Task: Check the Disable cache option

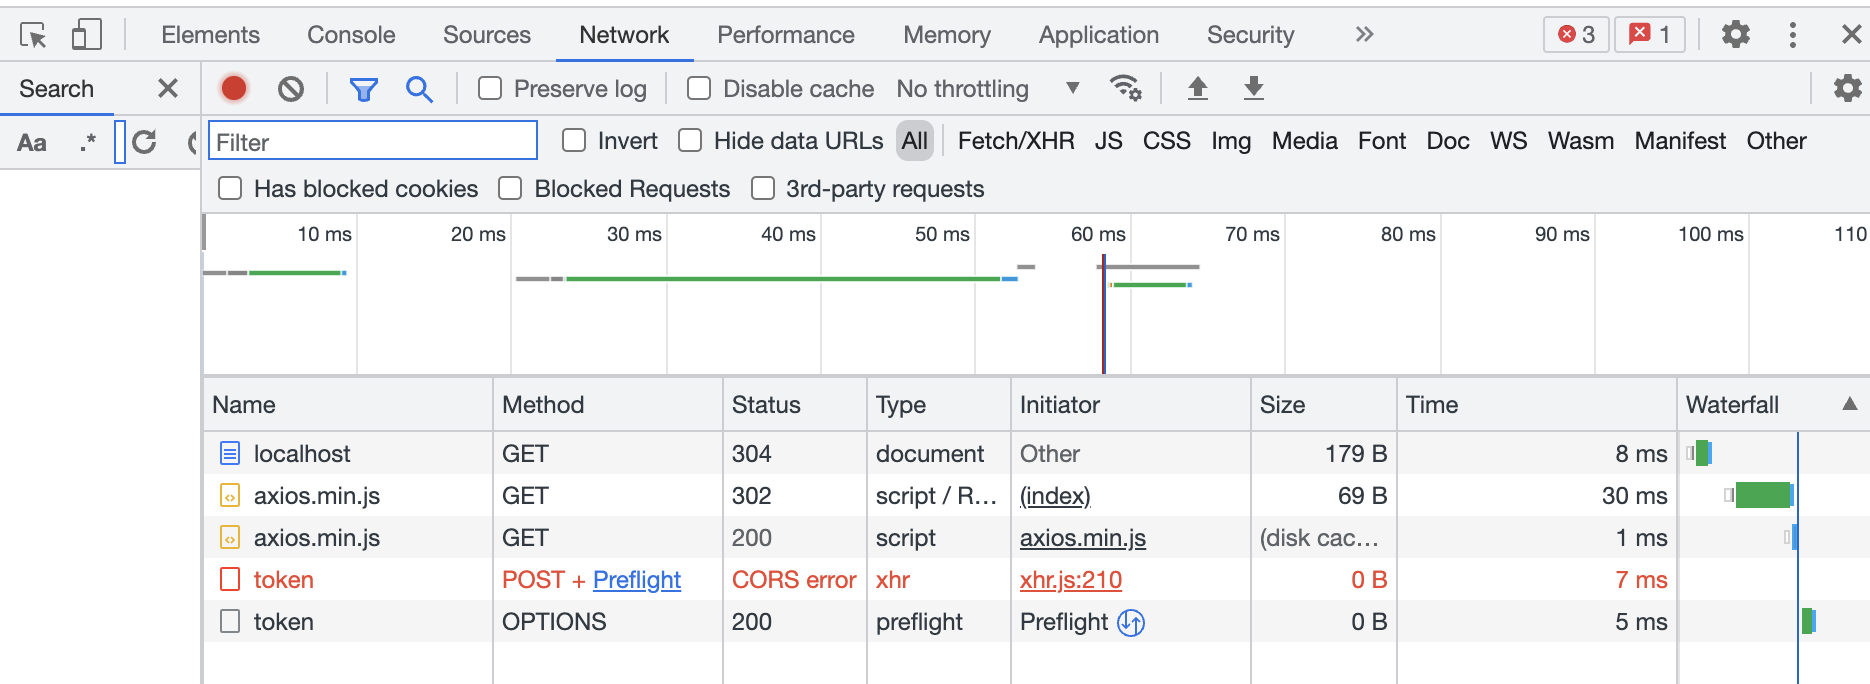Action: coord(699,89)
